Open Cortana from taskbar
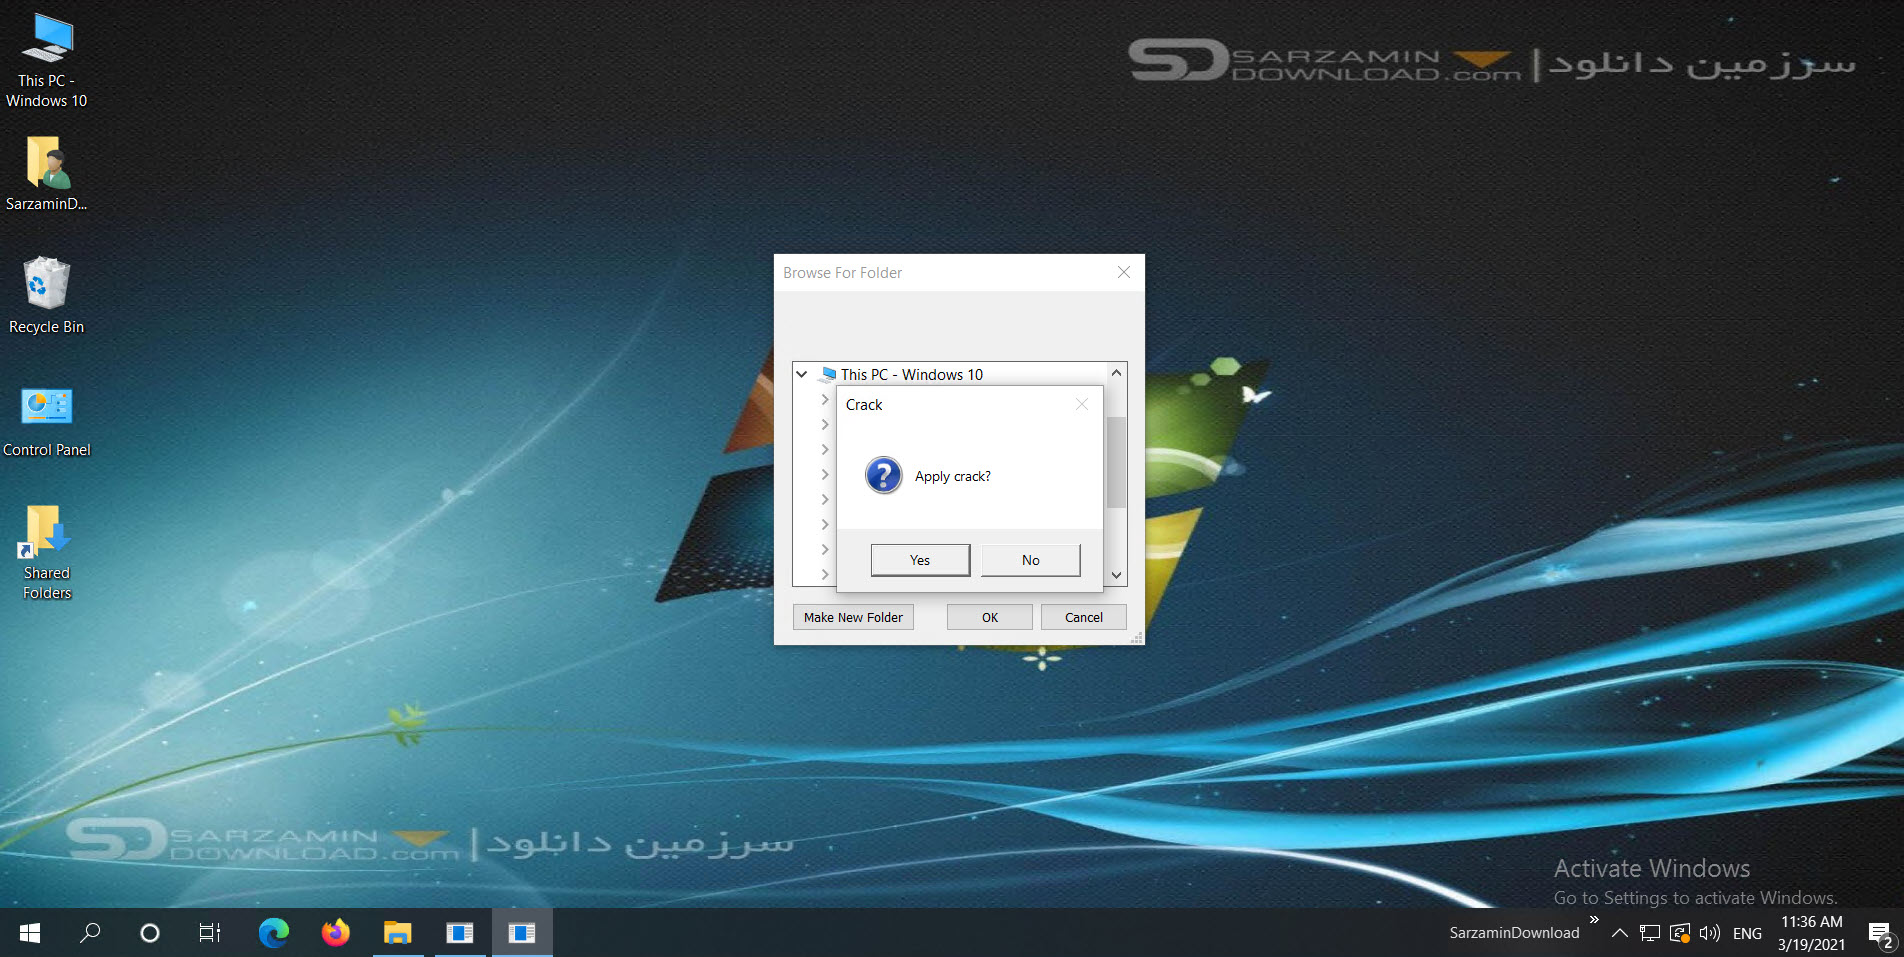The image size is (1904, 957). tap(150, 933)
